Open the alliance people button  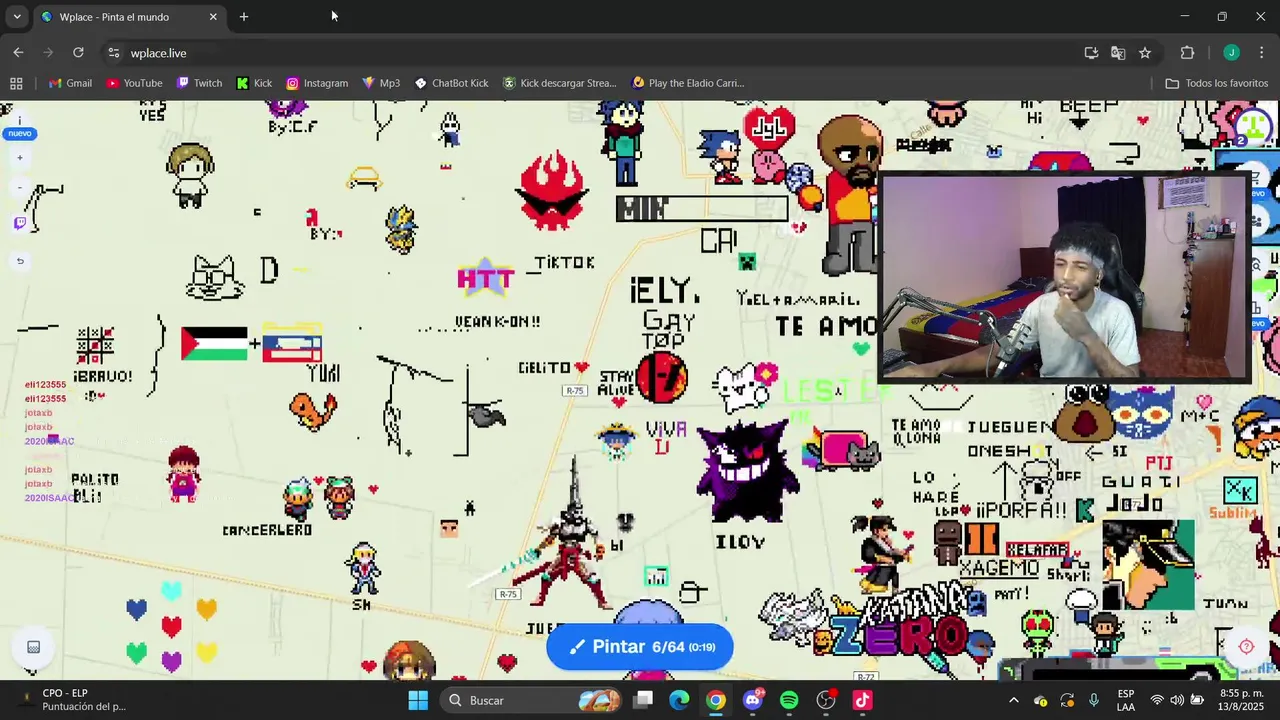tap(1258, 222)
